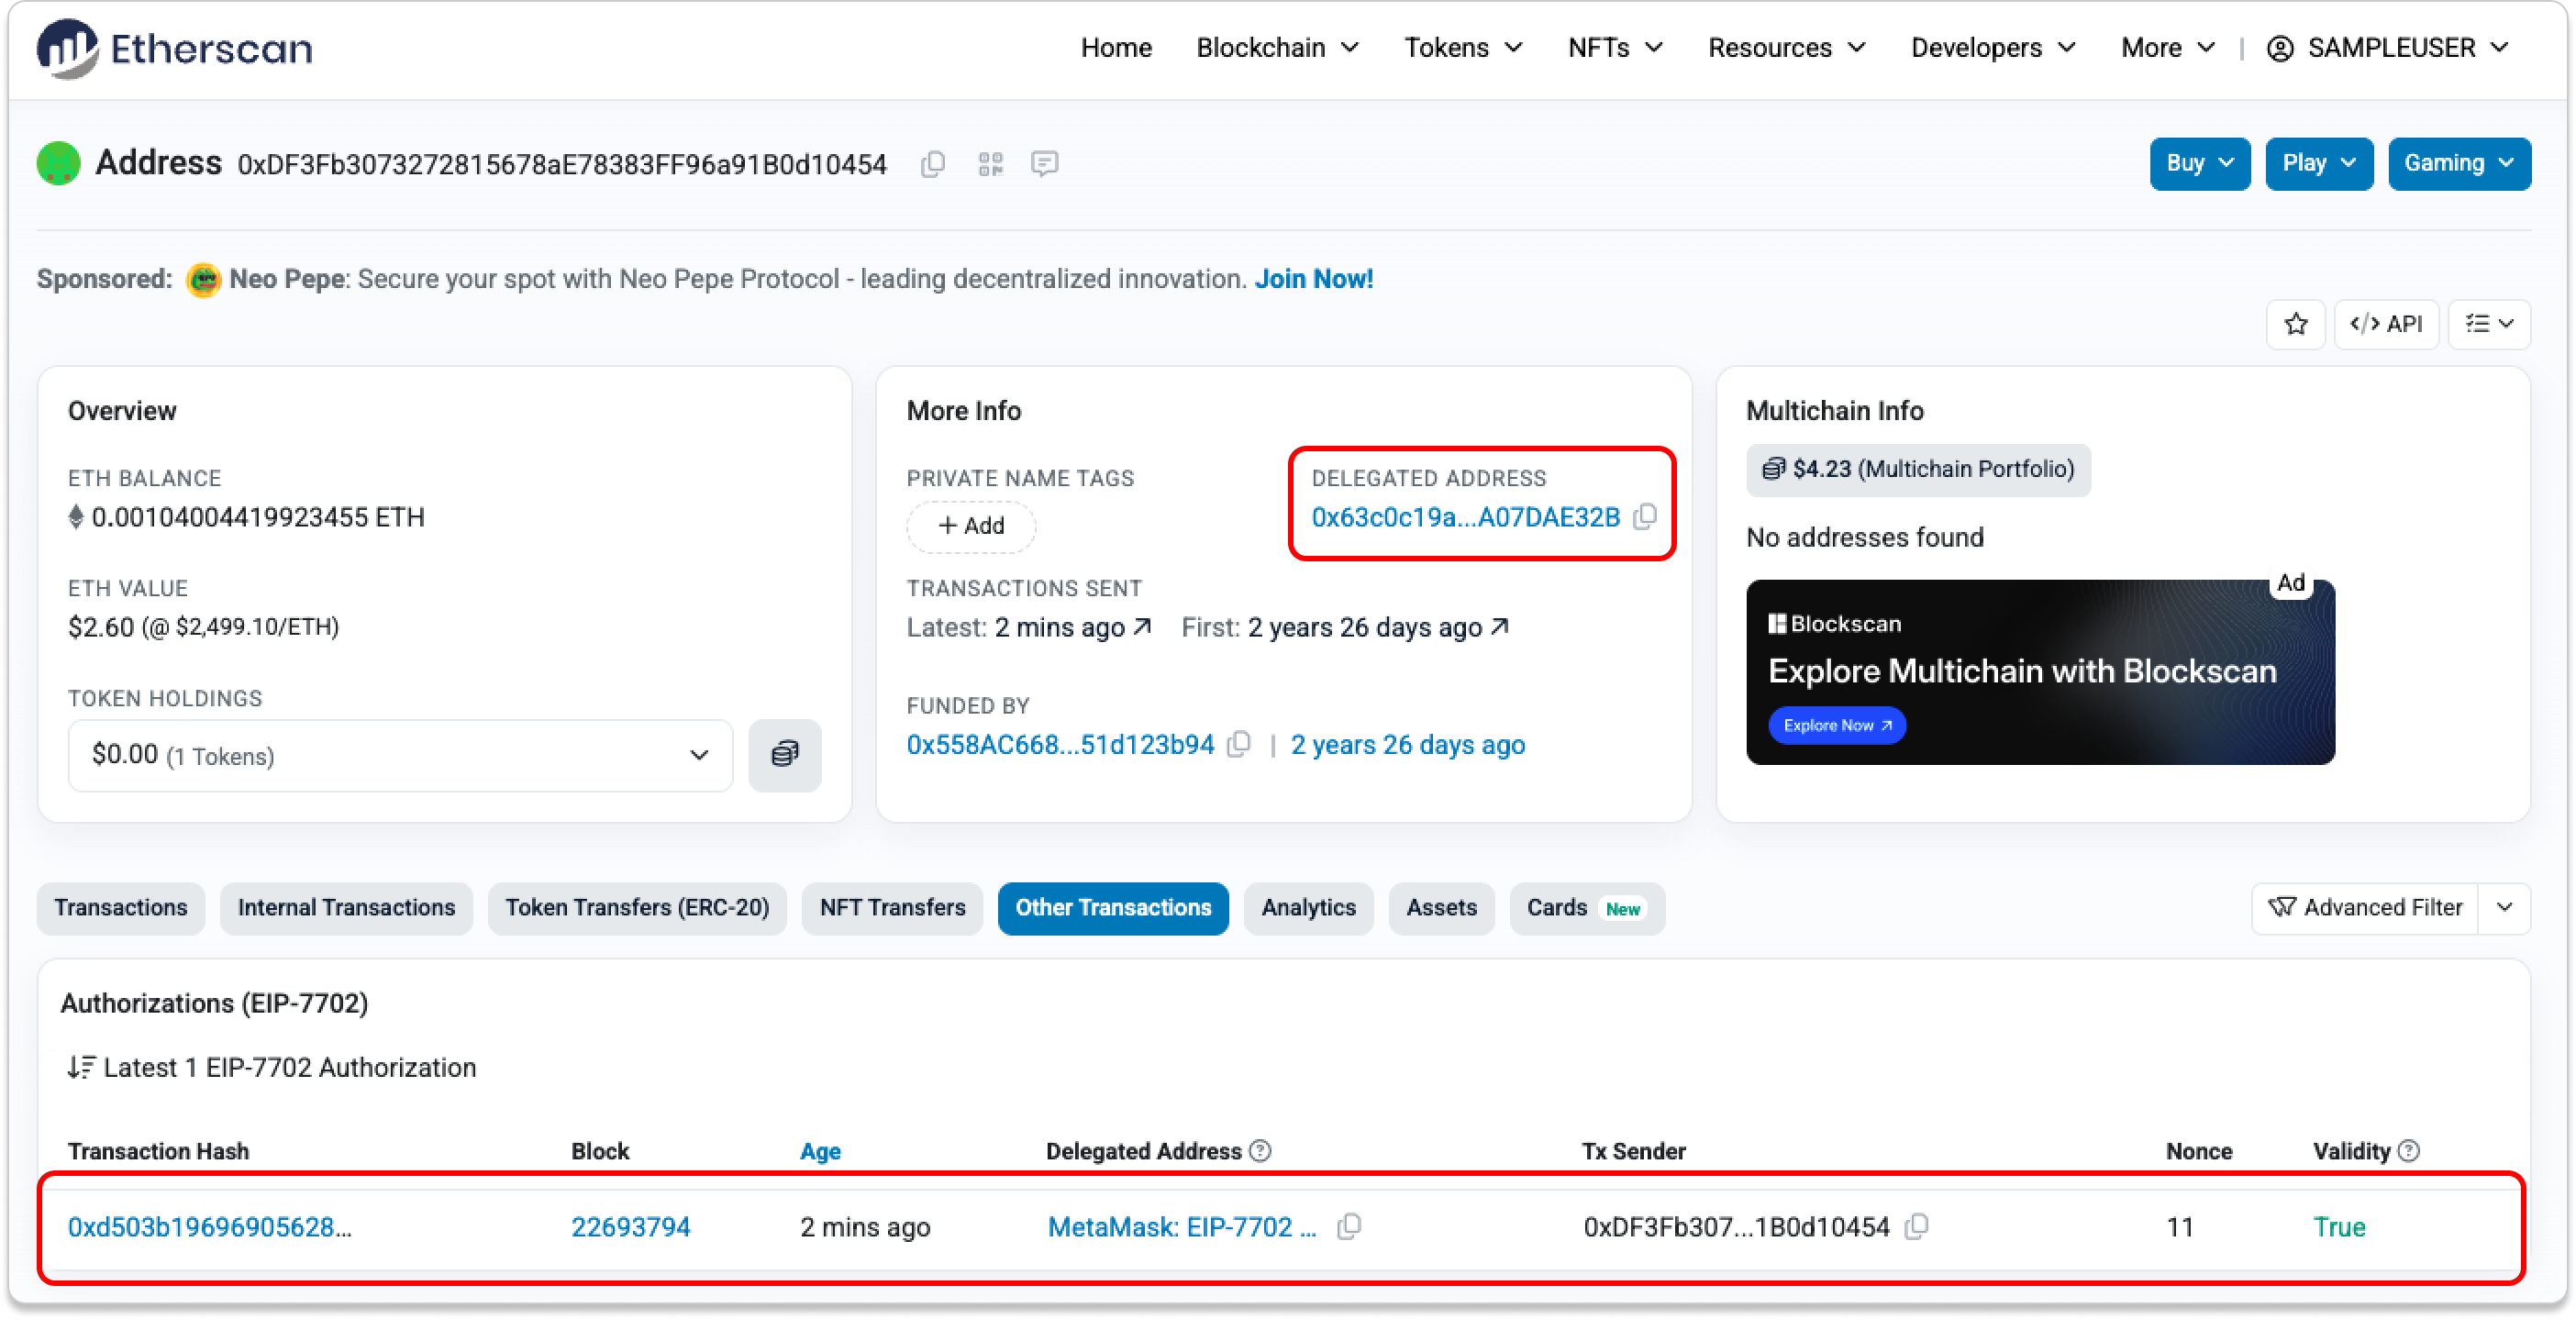Click the Etherscan logo
This screenshot has height=1319, width=2576.
(175, 48)
